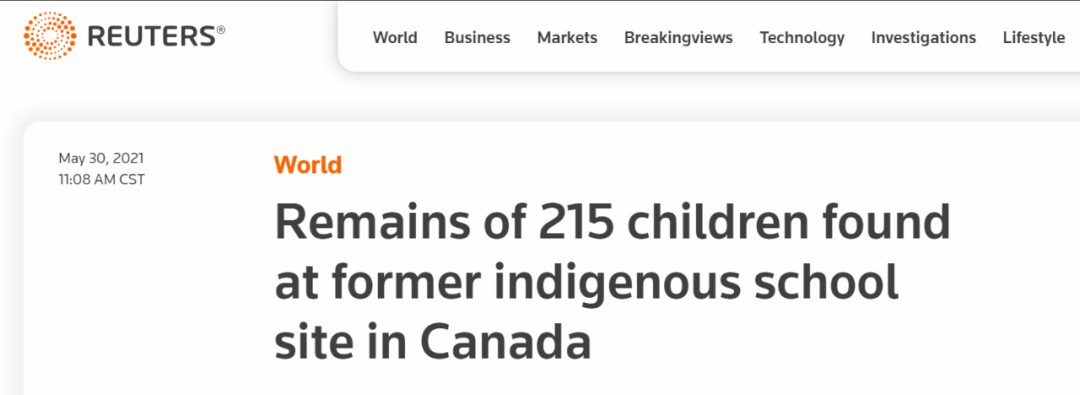Open the Lifestyle navigation item
The width and height of the screenshot is (1080, 395).
coord(1034,38)
